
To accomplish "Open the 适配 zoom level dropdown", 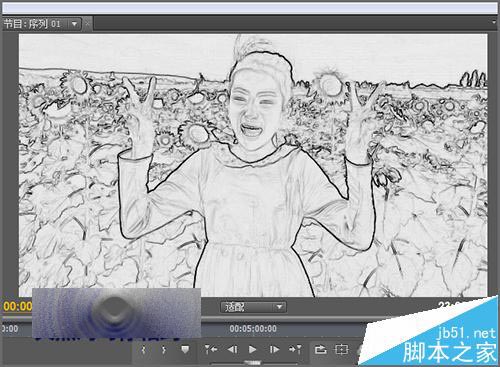I will tap(253, 307).
